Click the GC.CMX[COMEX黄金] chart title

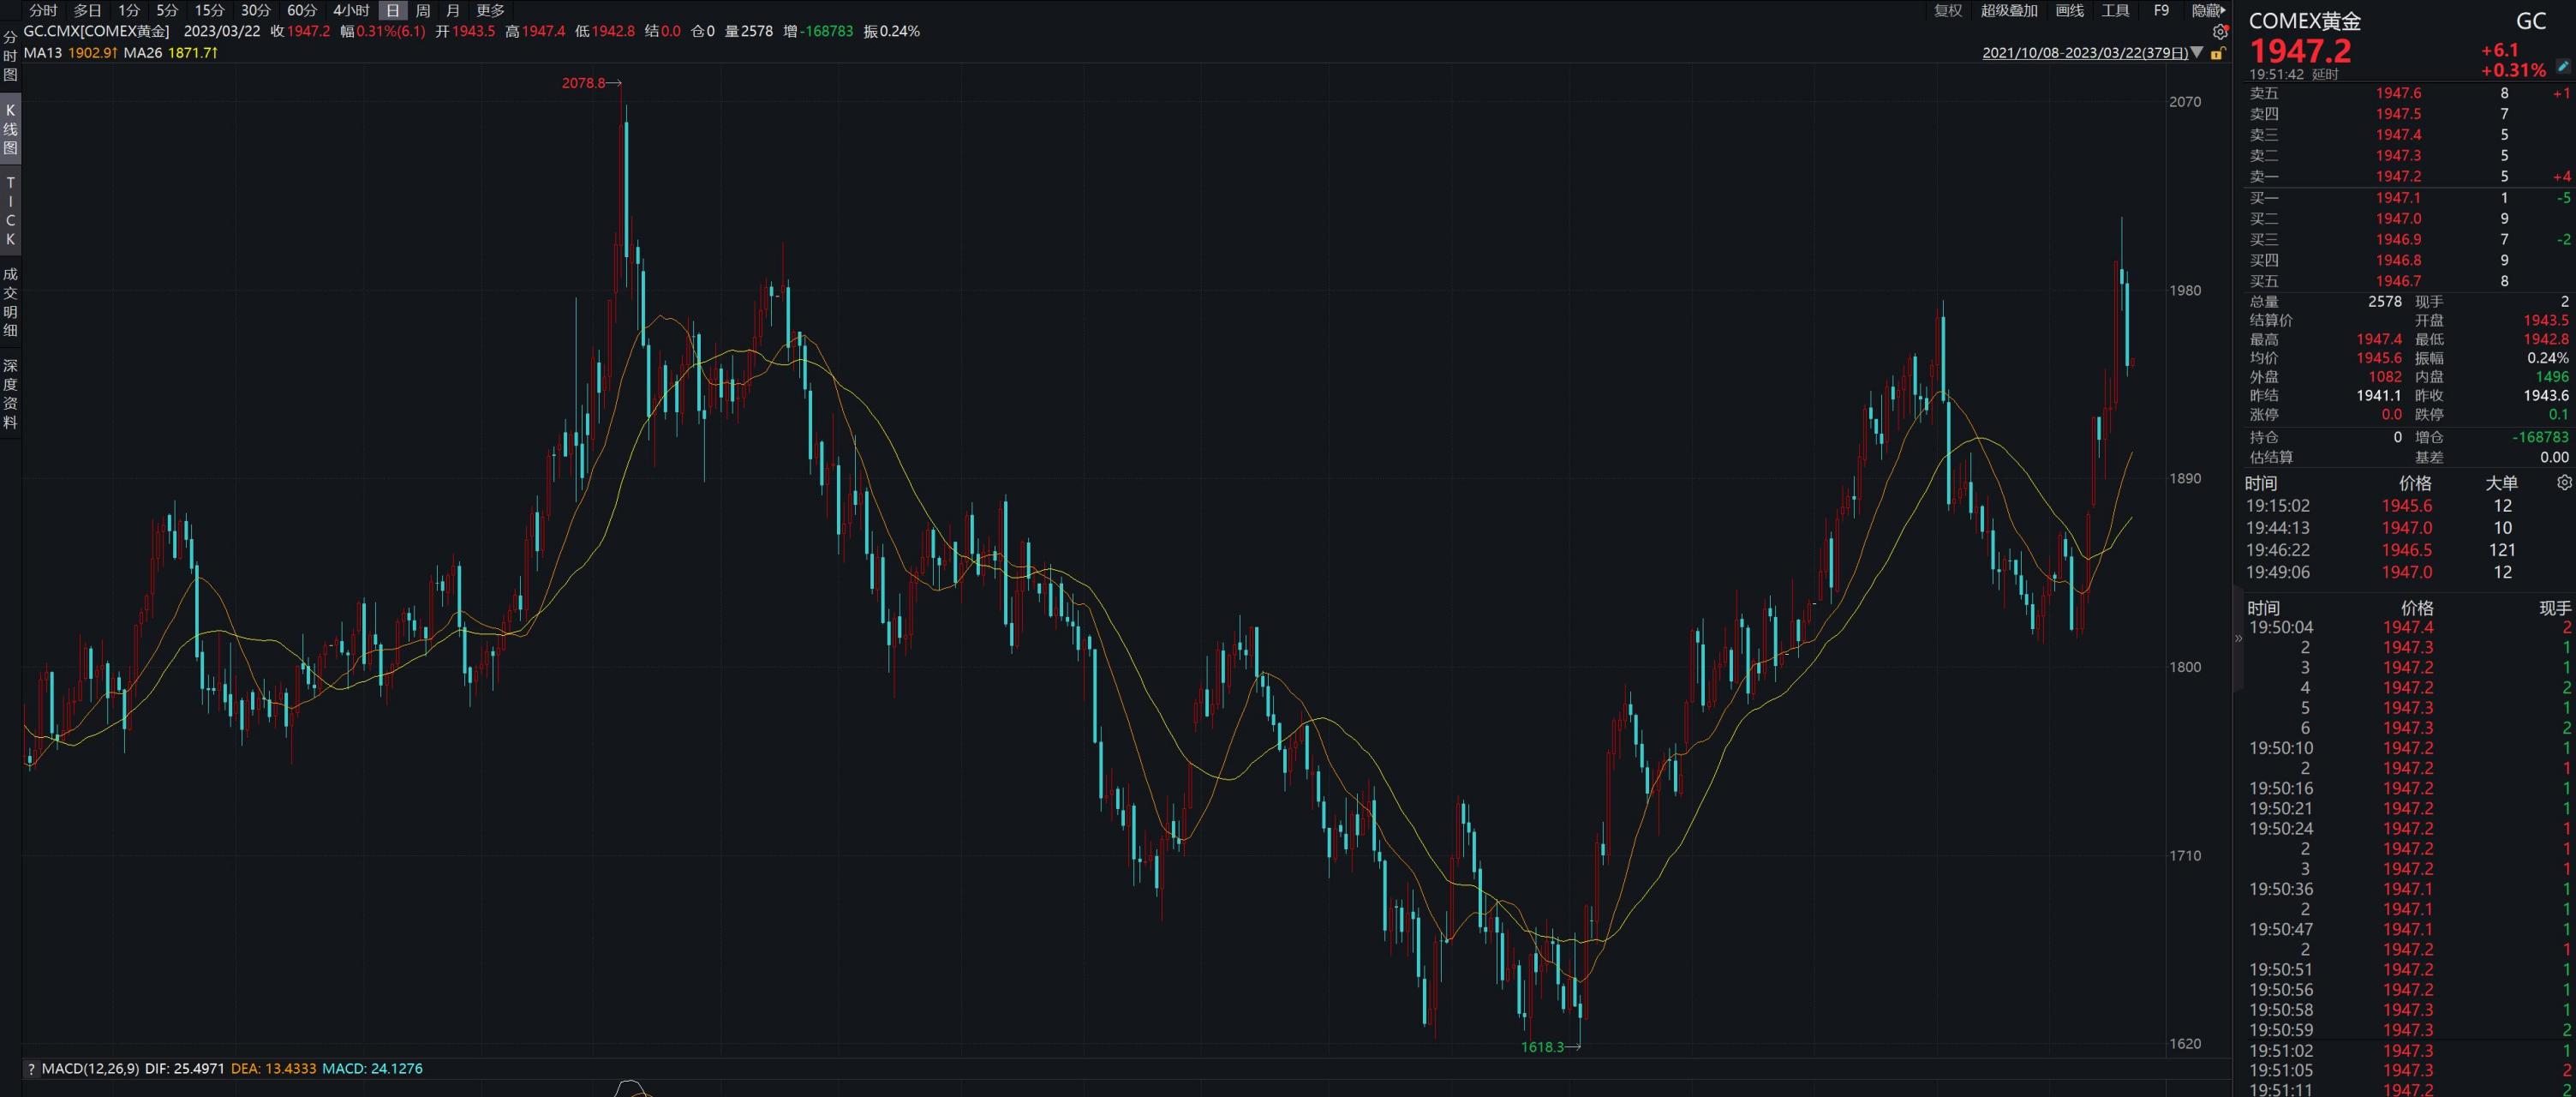(x=96, y=31)
